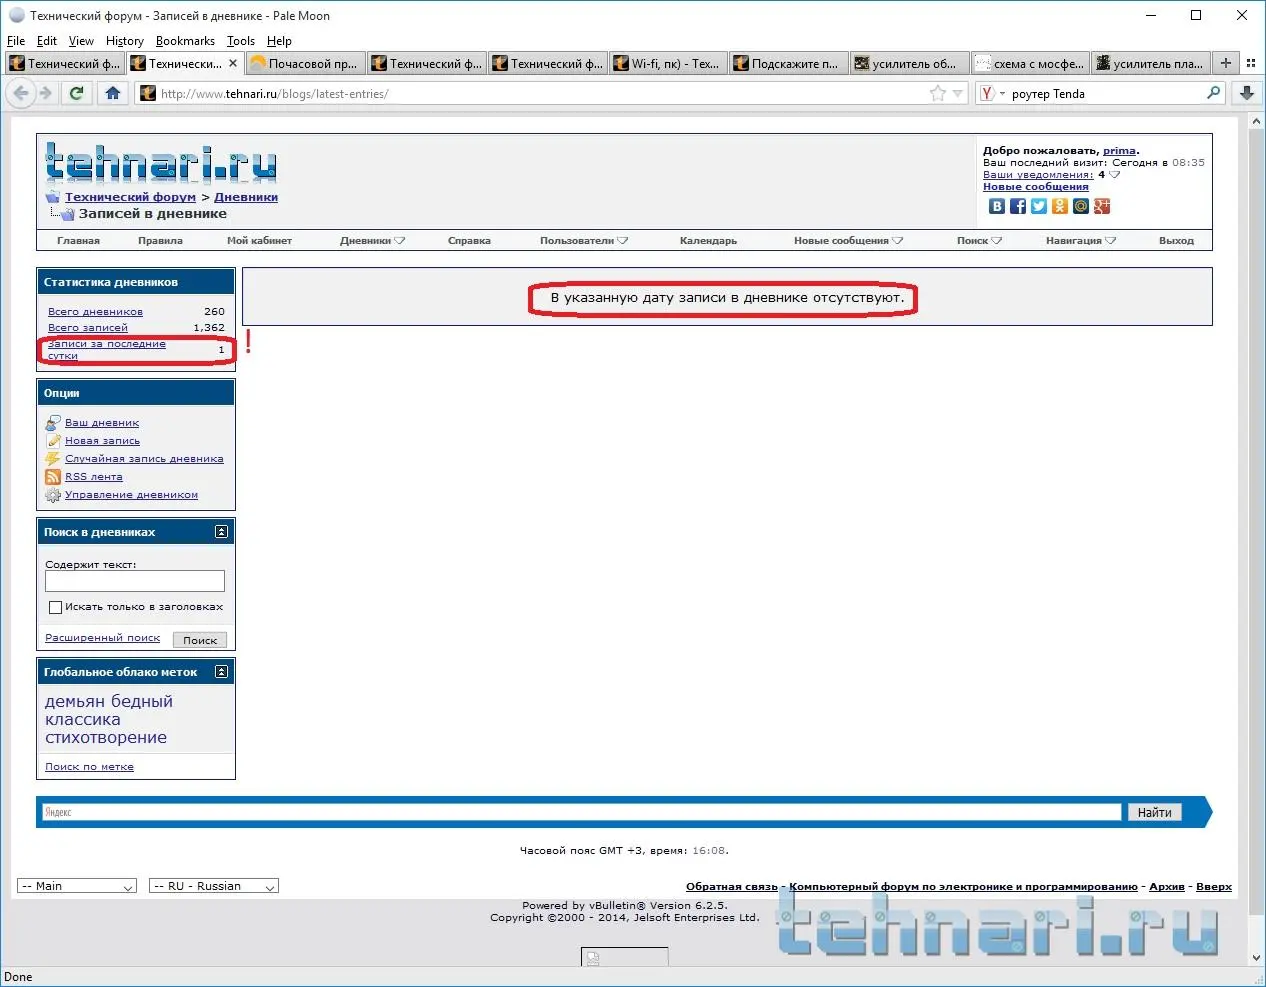Click the browser Back arrow button
The image size is (1266, 987).
[21, 93]
